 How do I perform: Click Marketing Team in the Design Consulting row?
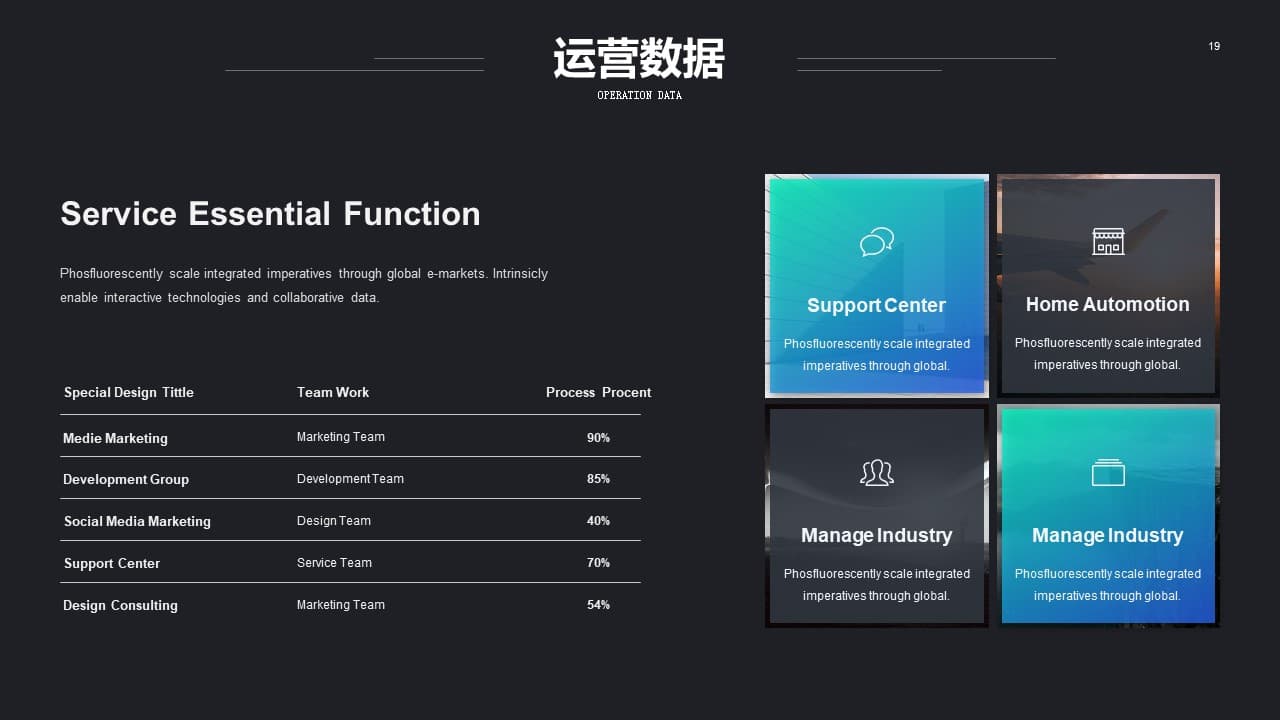click(341, 605)
